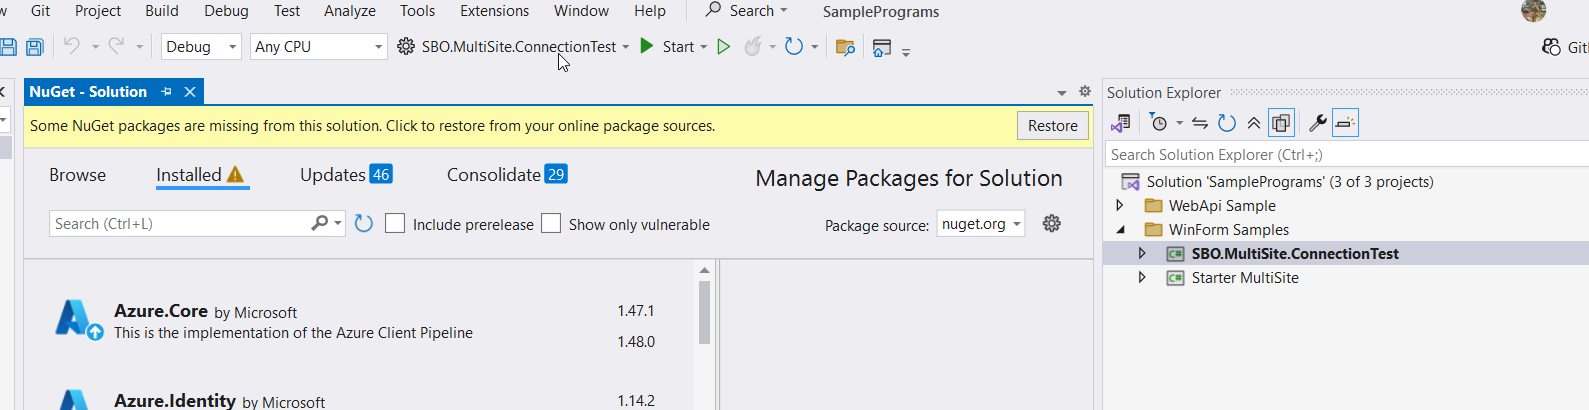Expand the Starter MultiSite project
Viewport: 1589px width, 410px height.
[x=1142, y=277]
